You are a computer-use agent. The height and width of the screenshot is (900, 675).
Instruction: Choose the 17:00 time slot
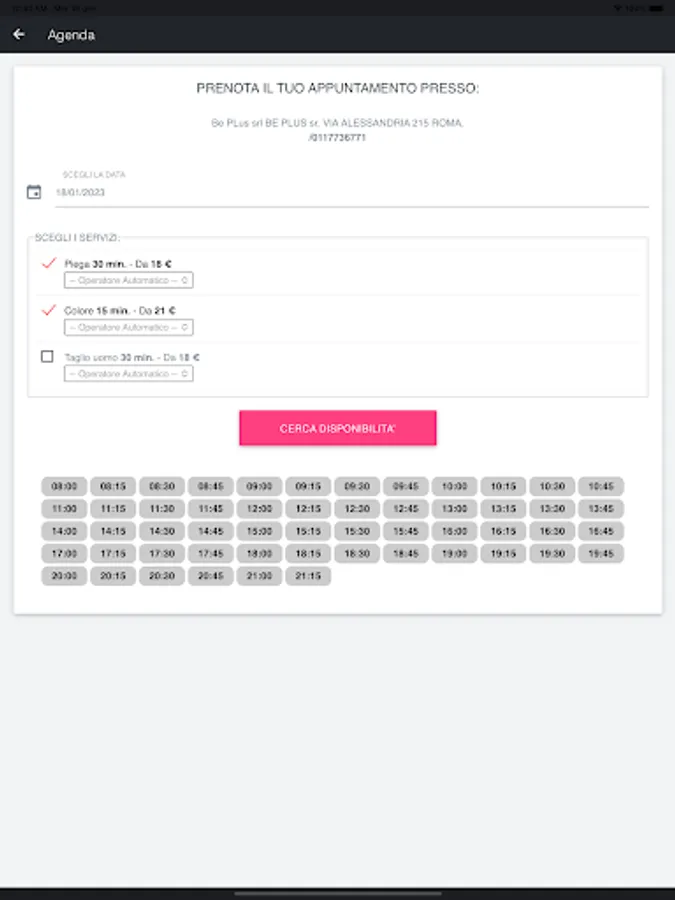[64, 553]
